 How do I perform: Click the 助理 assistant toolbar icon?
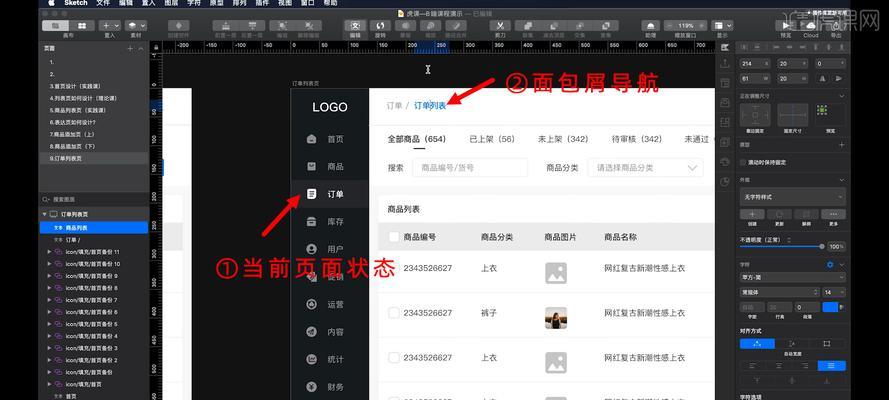point(650,25)
